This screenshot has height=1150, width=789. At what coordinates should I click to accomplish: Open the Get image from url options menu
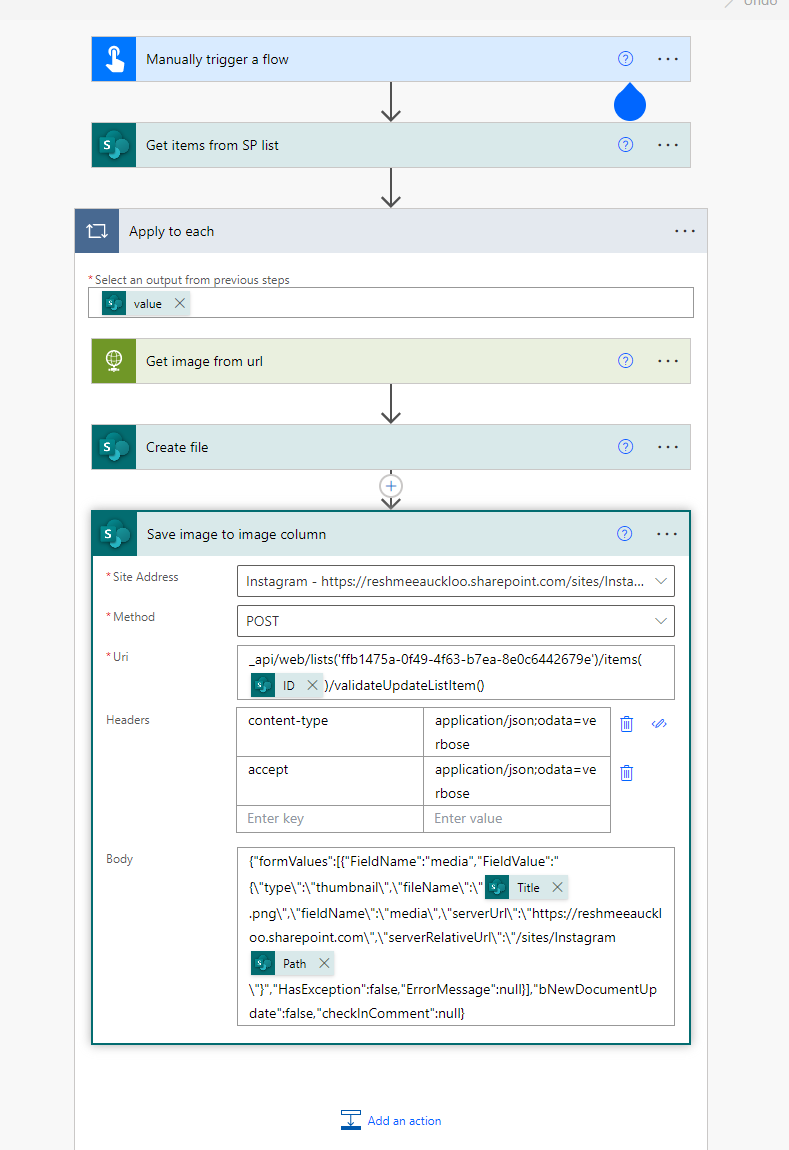[667, 361]
